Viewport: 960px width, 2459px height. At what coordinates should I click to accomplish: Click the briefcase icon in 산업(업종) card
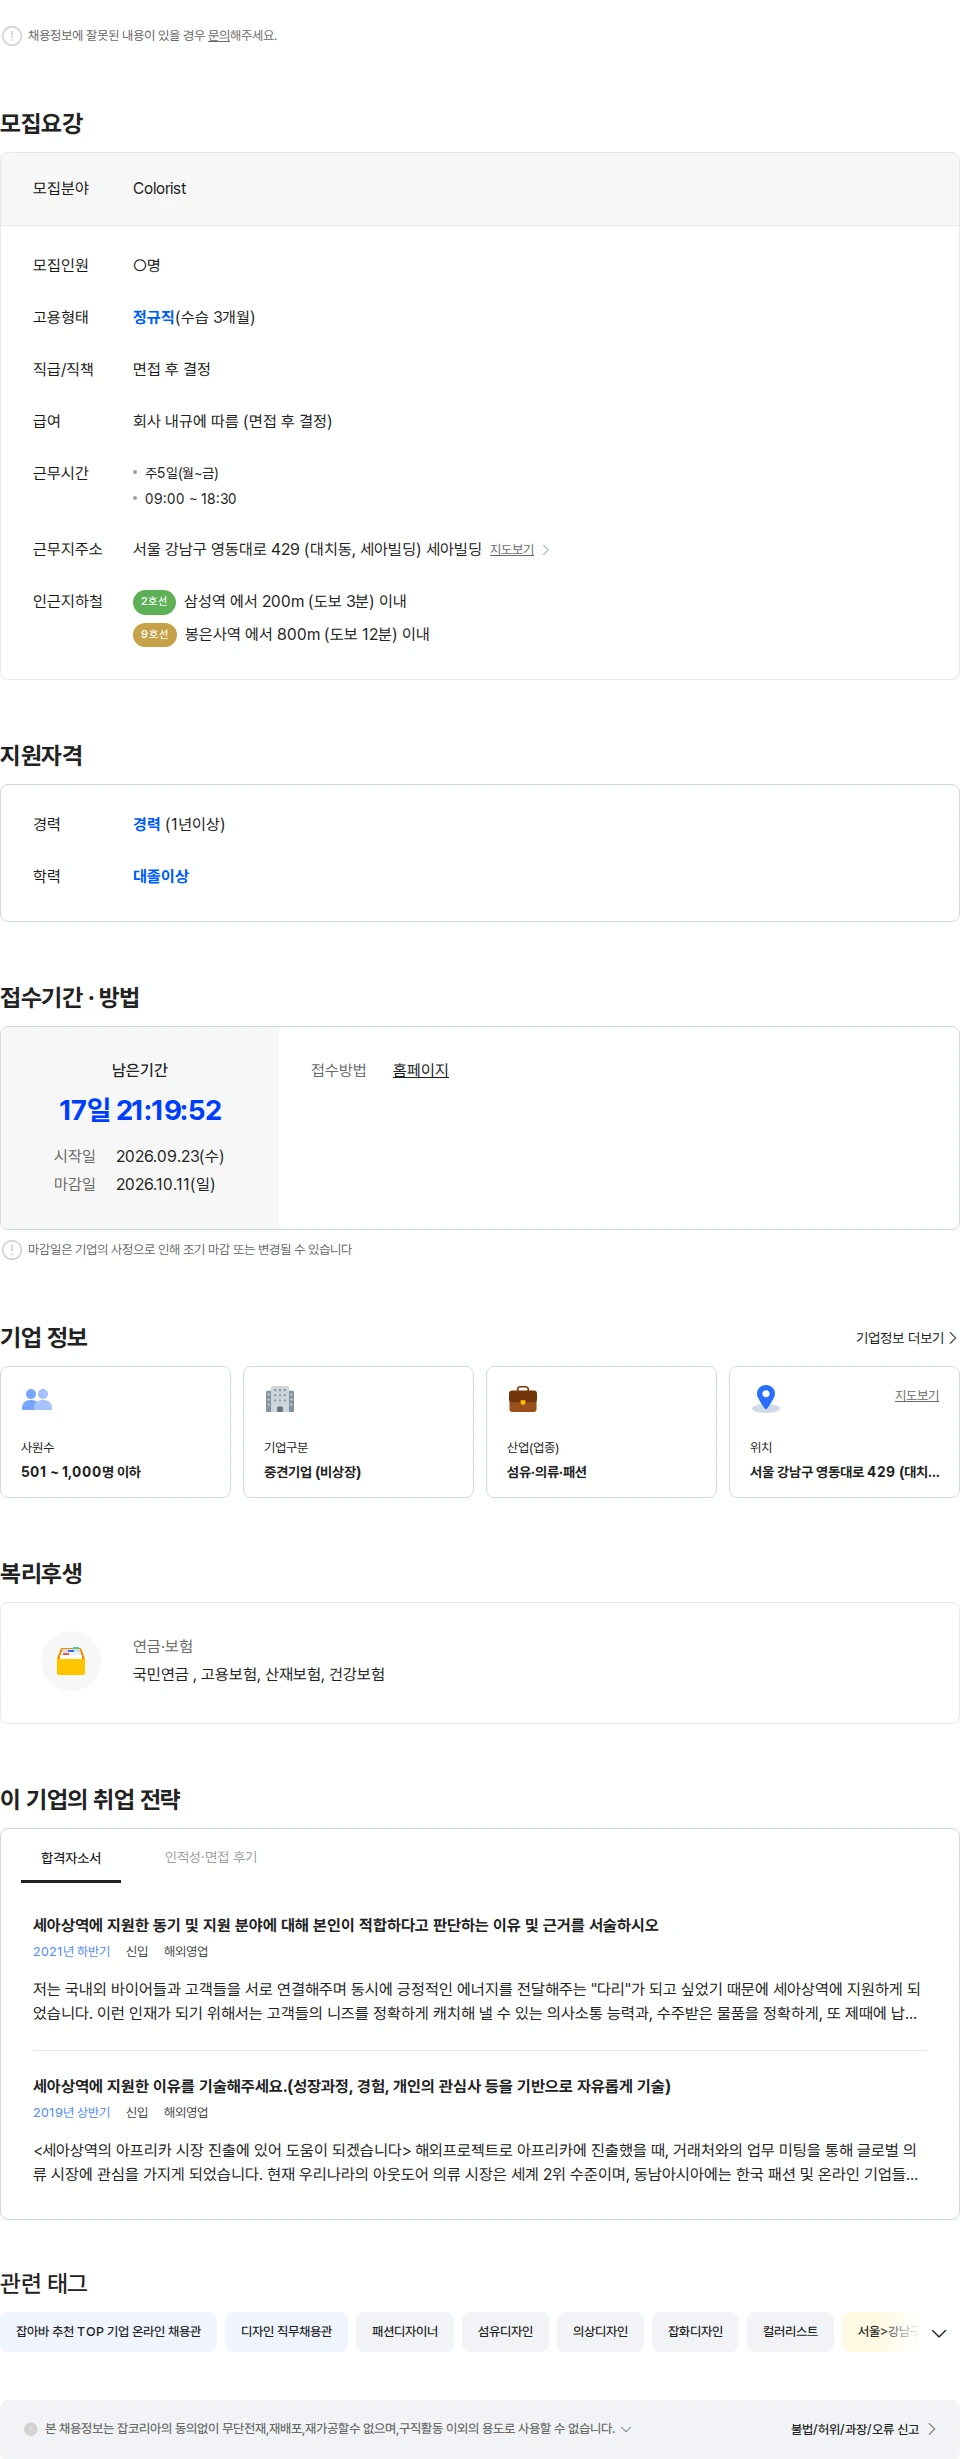point(523,1398)
